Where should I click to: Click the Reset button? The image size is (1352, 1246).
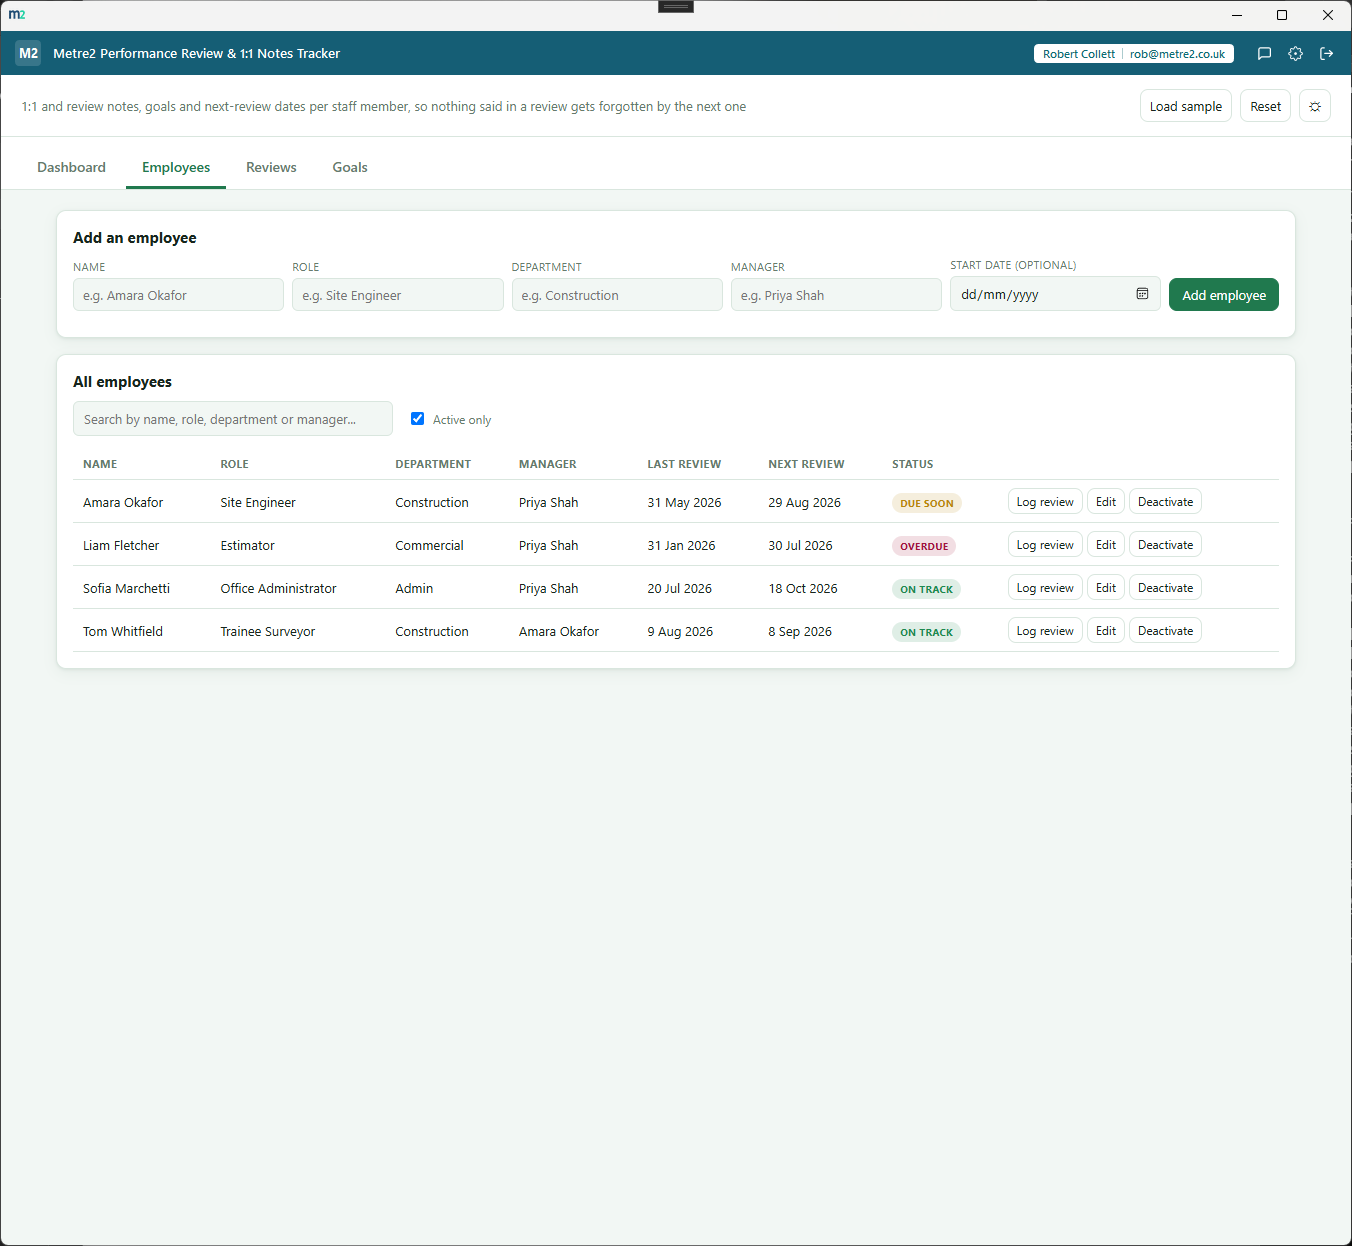click(x=1265, y=106)
